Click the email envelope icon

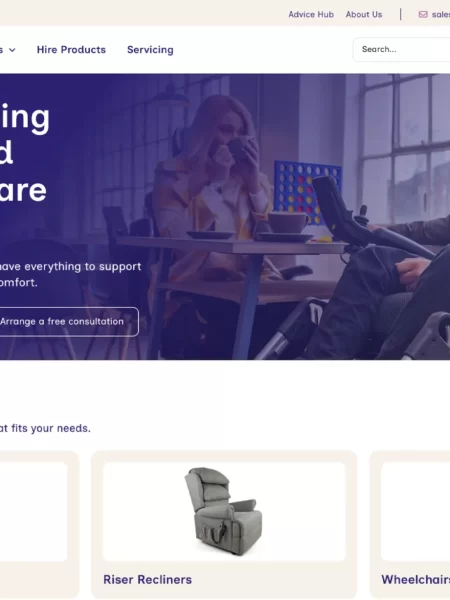[x=423, y=15]
